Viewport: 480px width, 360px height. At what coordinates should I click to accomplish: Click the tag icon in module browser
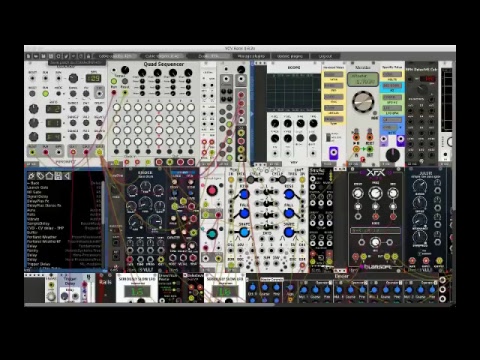pyautogui.click(x=40, y=176)
